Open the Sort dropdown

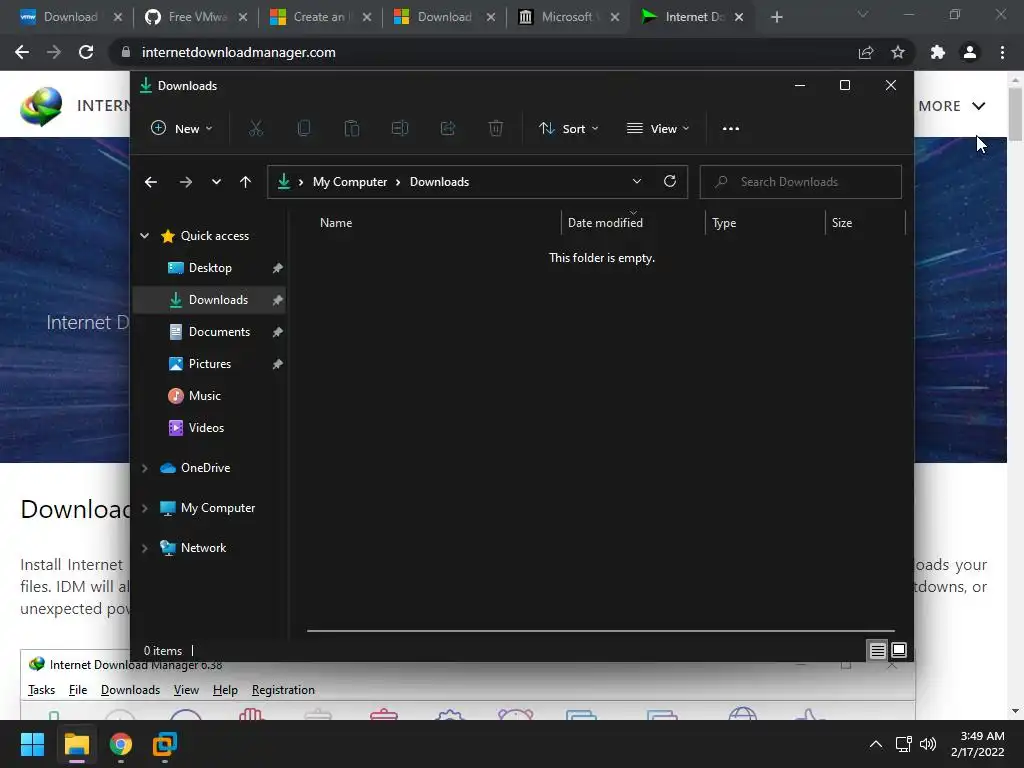click(568, 129)
